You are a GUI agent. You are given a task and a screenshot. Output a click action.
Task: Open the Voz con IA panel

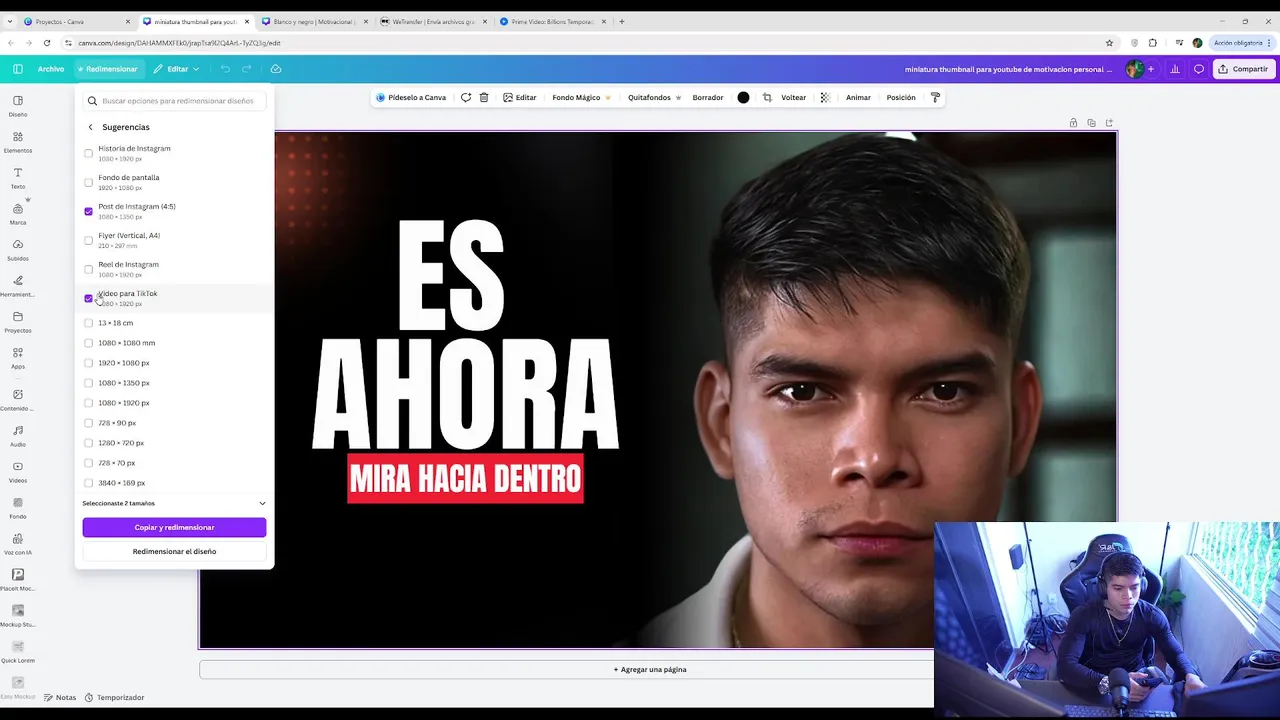coord(18,543)
